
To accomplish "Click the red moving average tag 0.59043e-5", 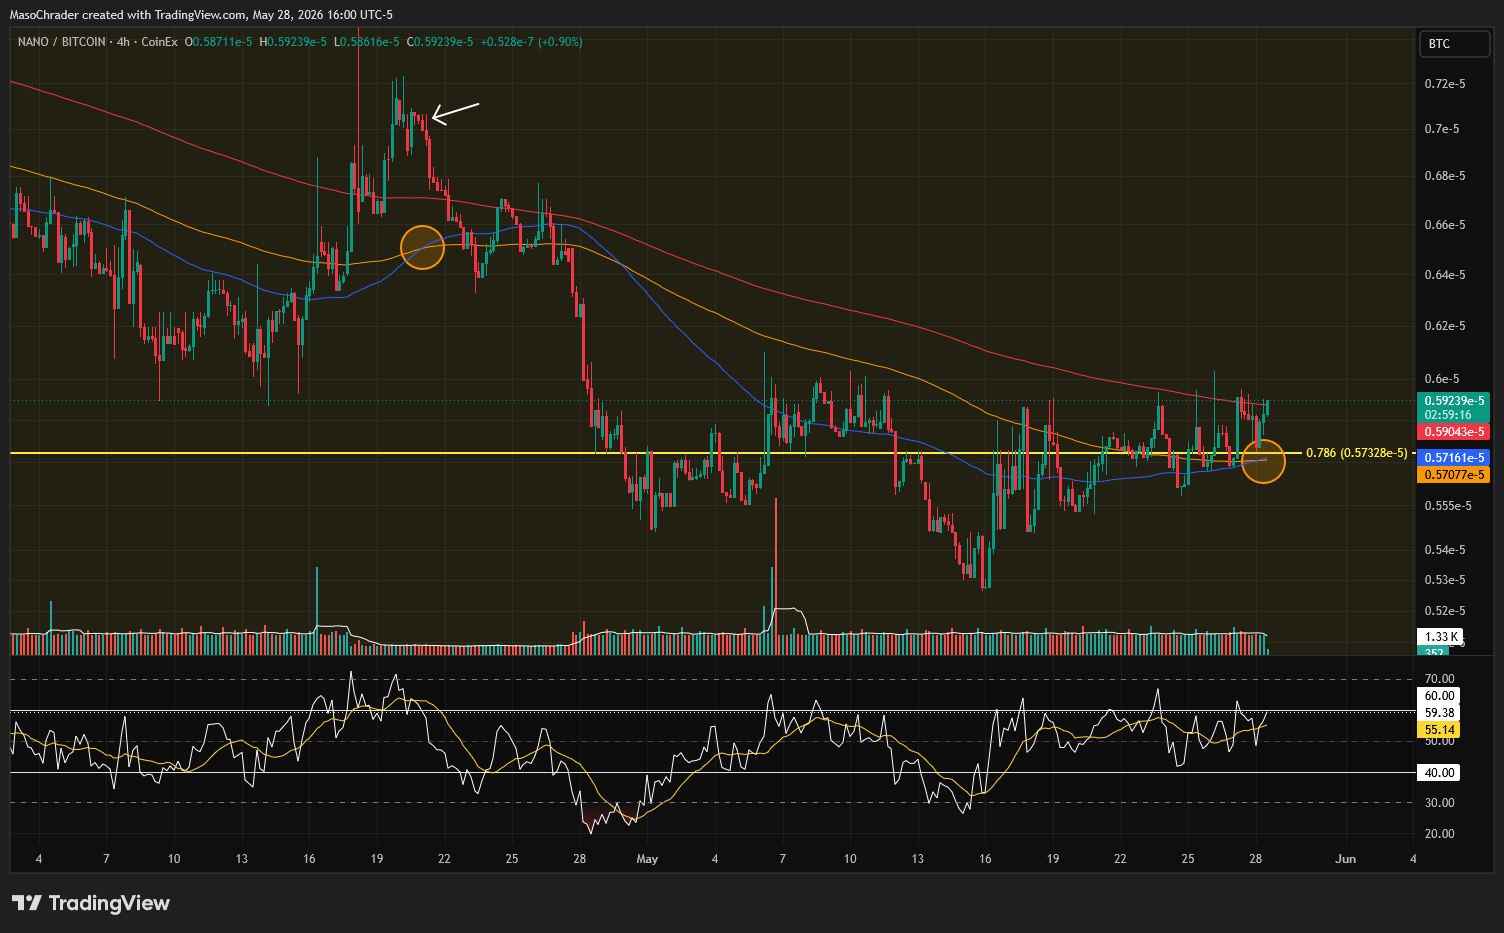I will [1454, 432].
